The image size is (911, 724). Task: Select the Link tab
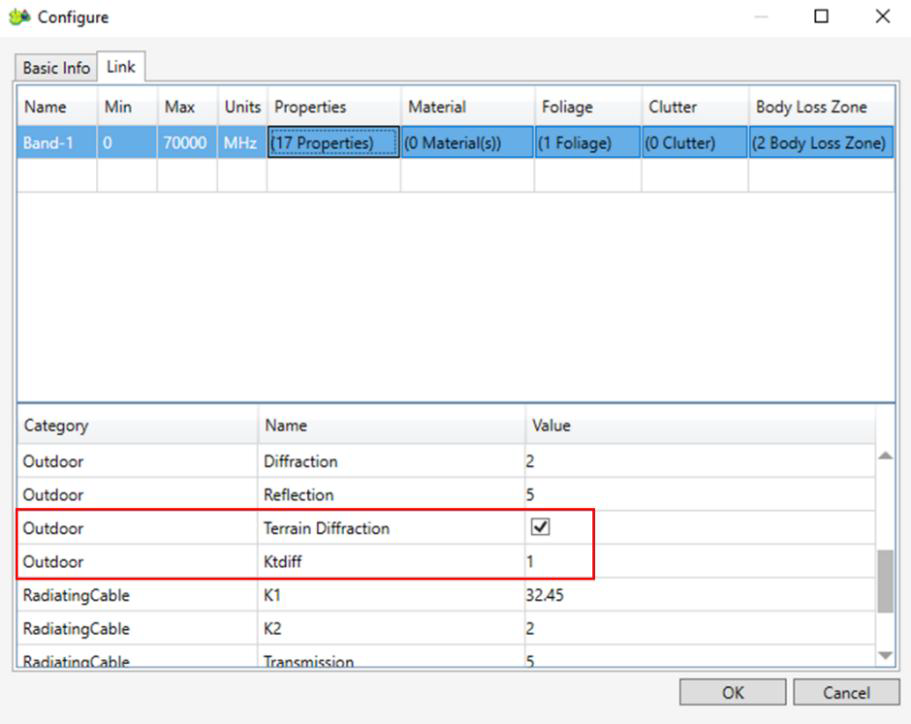121,67
